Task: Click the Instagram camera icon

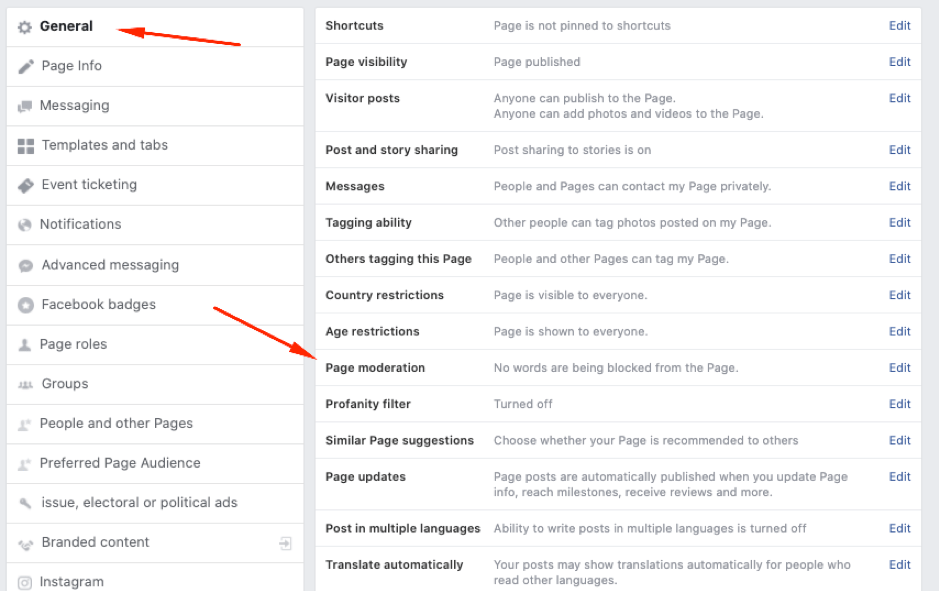Action: pyautogui.click(x=25, y=581)
